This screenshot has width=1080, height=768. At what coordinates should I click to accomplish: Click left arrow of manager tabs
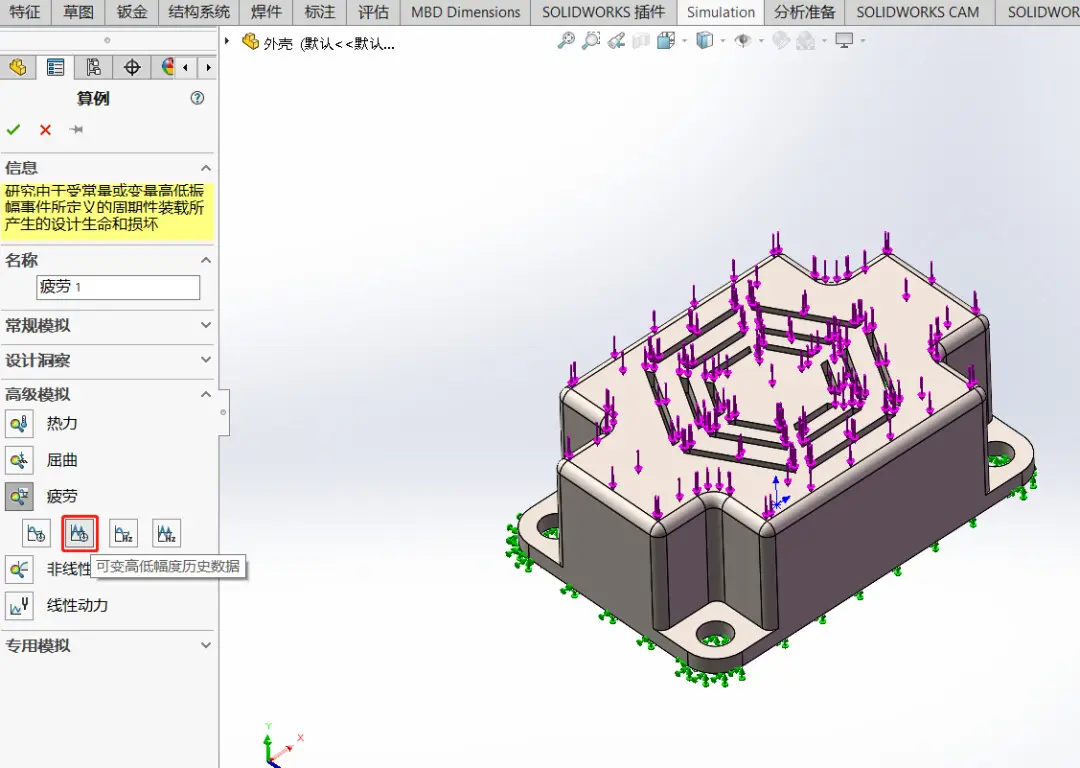pyautogui.click(x=185, y=68)
